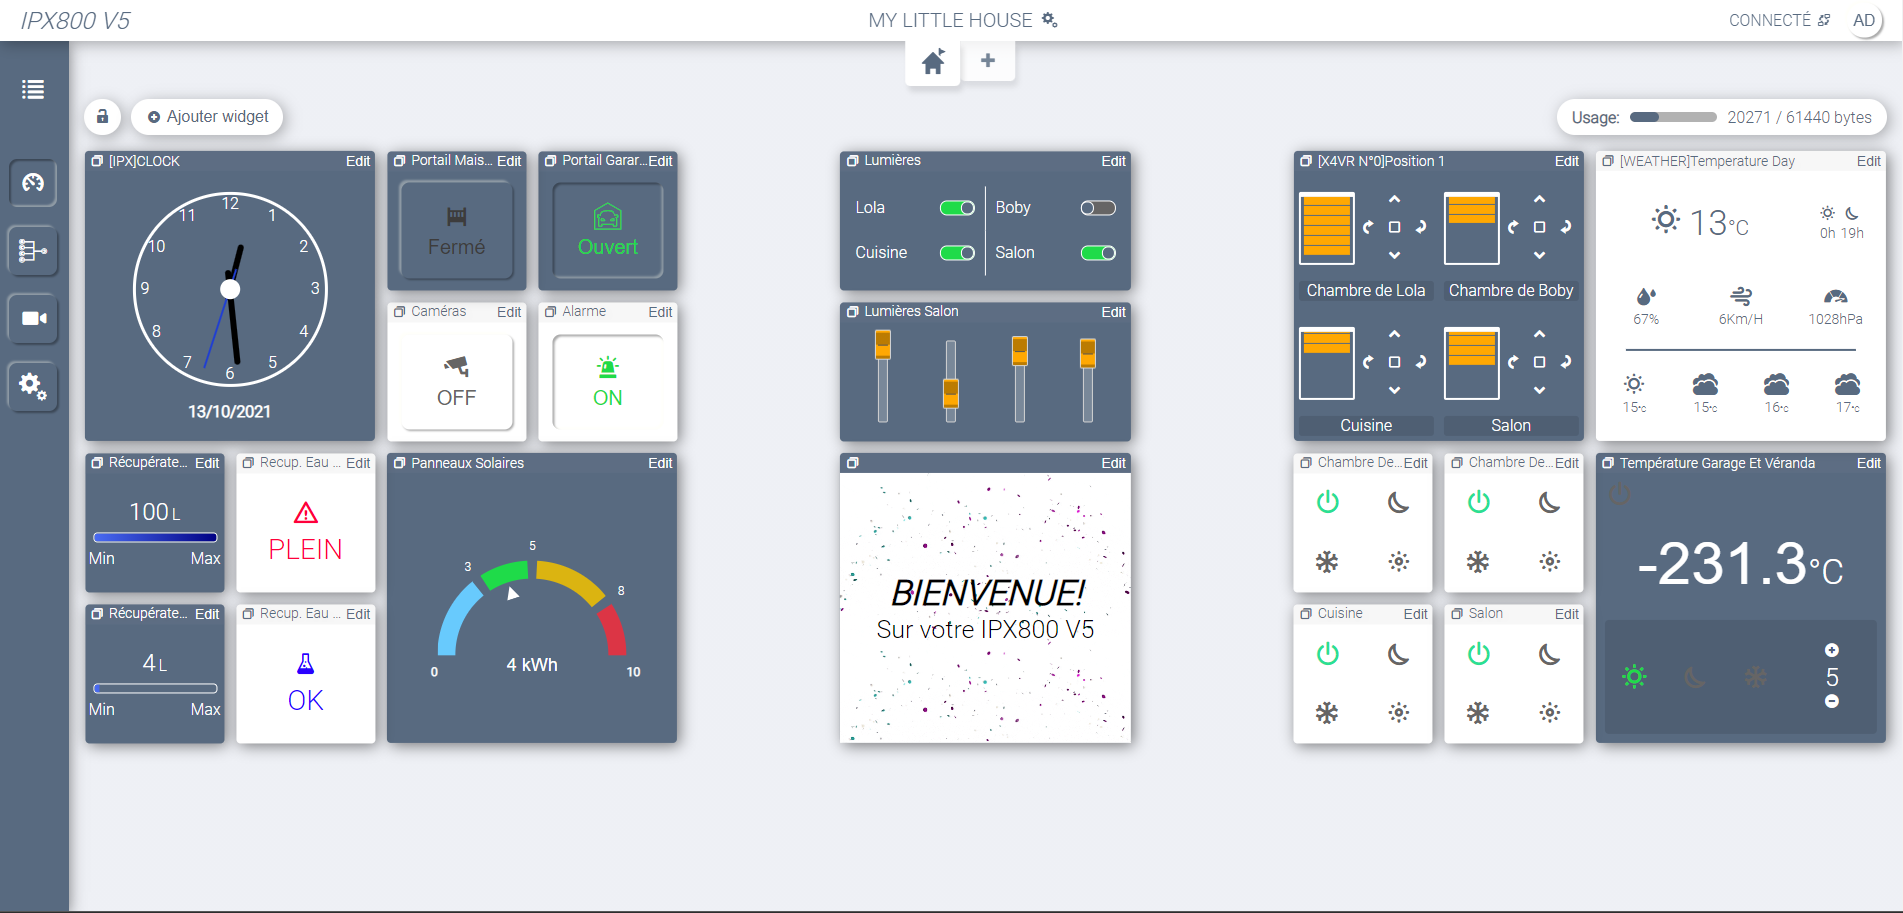Click the camera icon in left sidebar
The height and width of the screenshot is (913, 1903).
coord(33,318)
